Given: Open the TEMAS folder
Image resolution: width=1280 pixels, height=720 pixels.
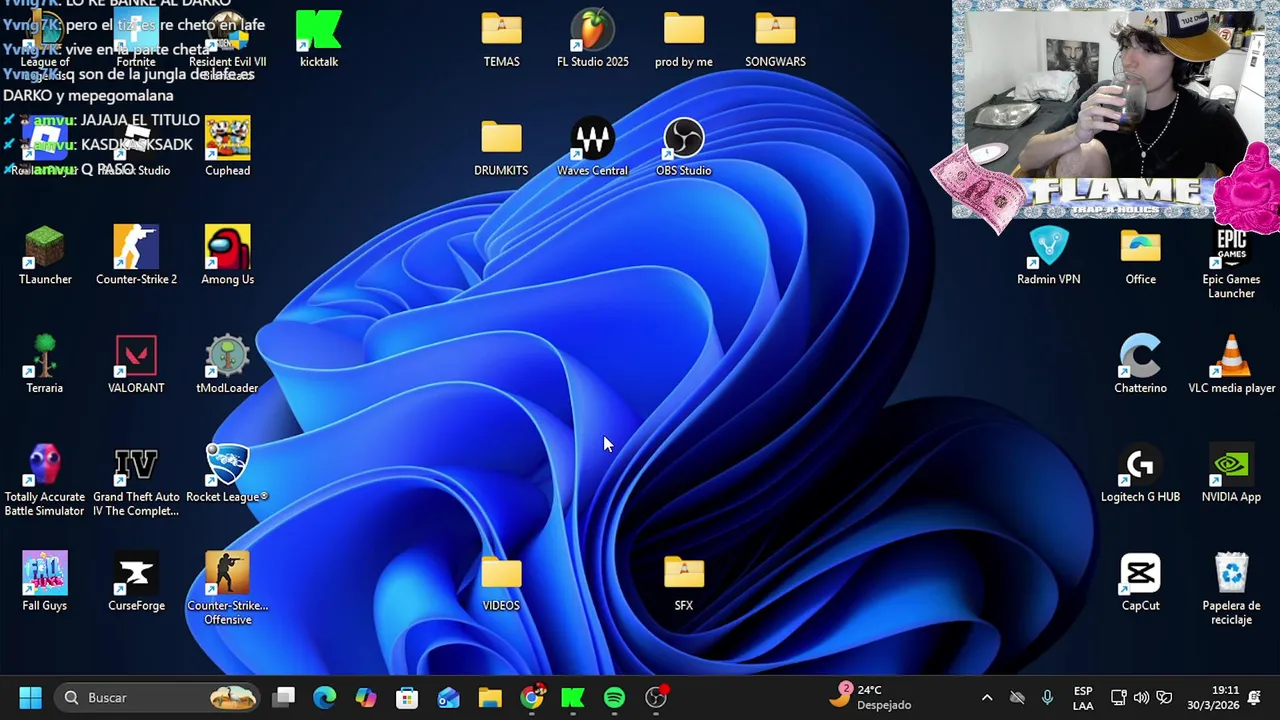Looking at the screenshot, I should click(501, 40).
